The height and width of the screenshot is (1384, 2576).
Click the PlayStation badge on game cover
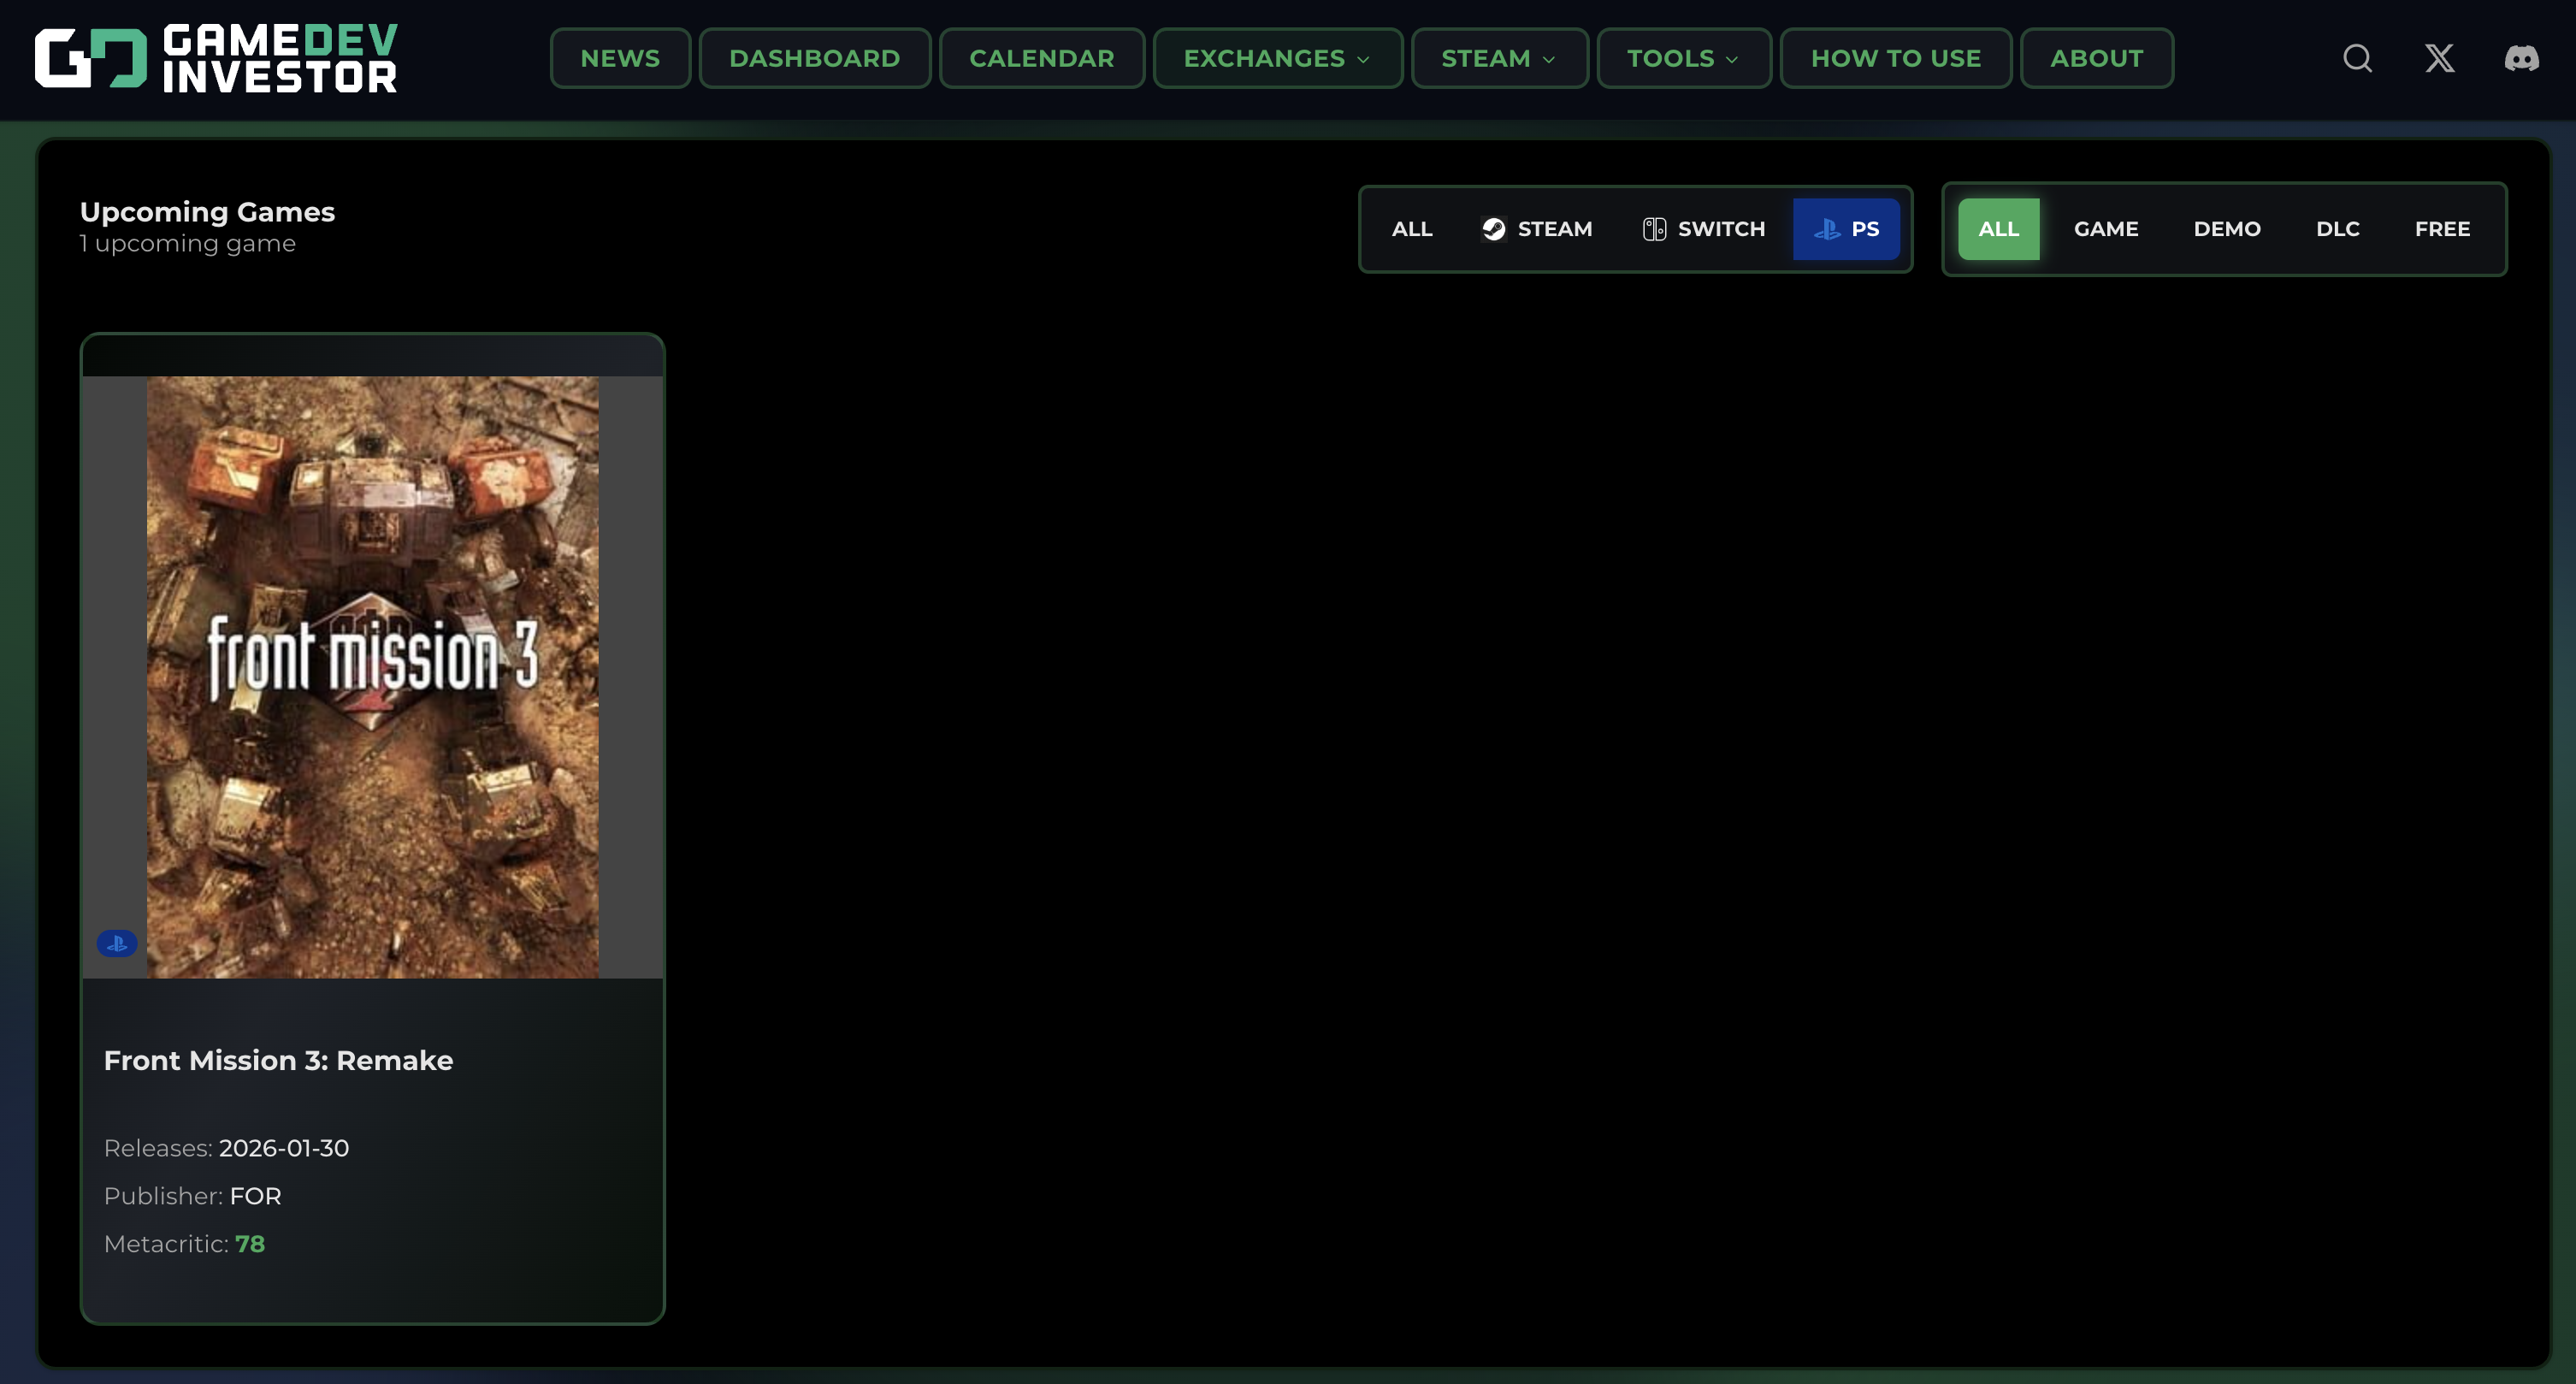[x=117, y=943]
